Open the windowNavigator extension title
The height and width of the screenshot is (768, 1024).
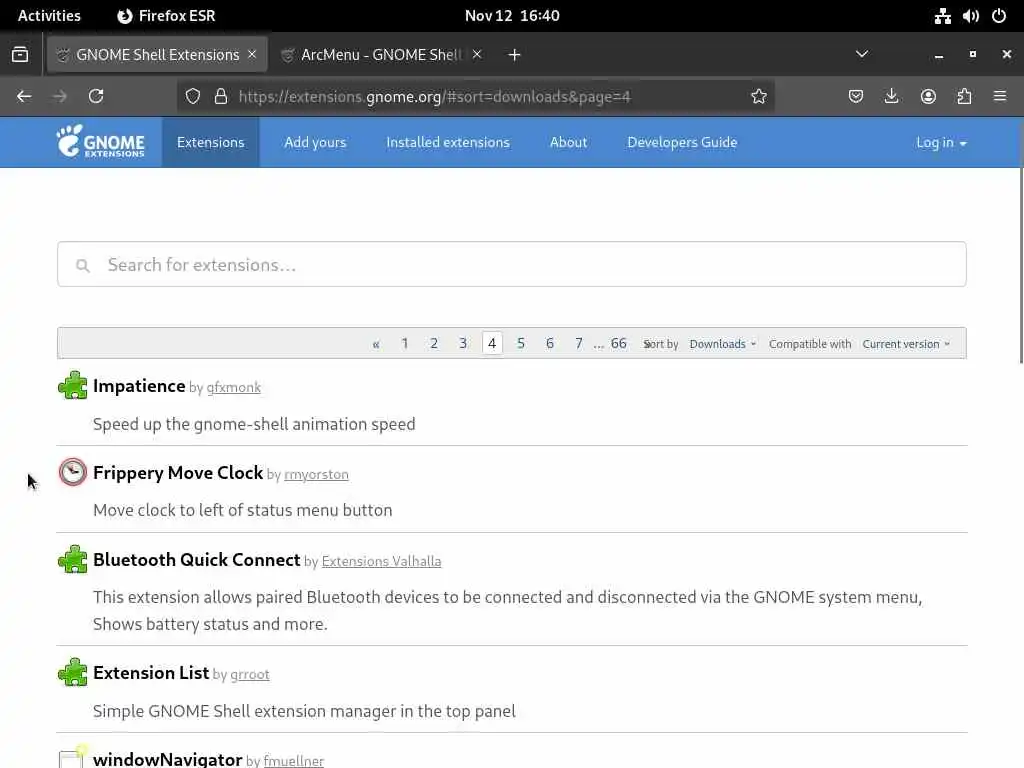click(x=168, y=759)
